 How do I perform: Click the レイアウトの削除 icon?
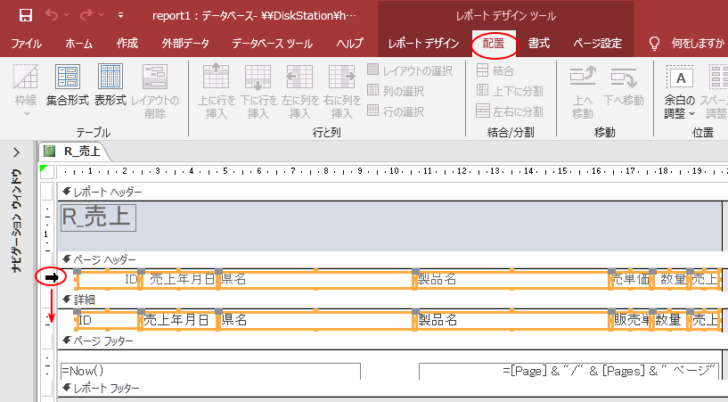click(155, 77)
